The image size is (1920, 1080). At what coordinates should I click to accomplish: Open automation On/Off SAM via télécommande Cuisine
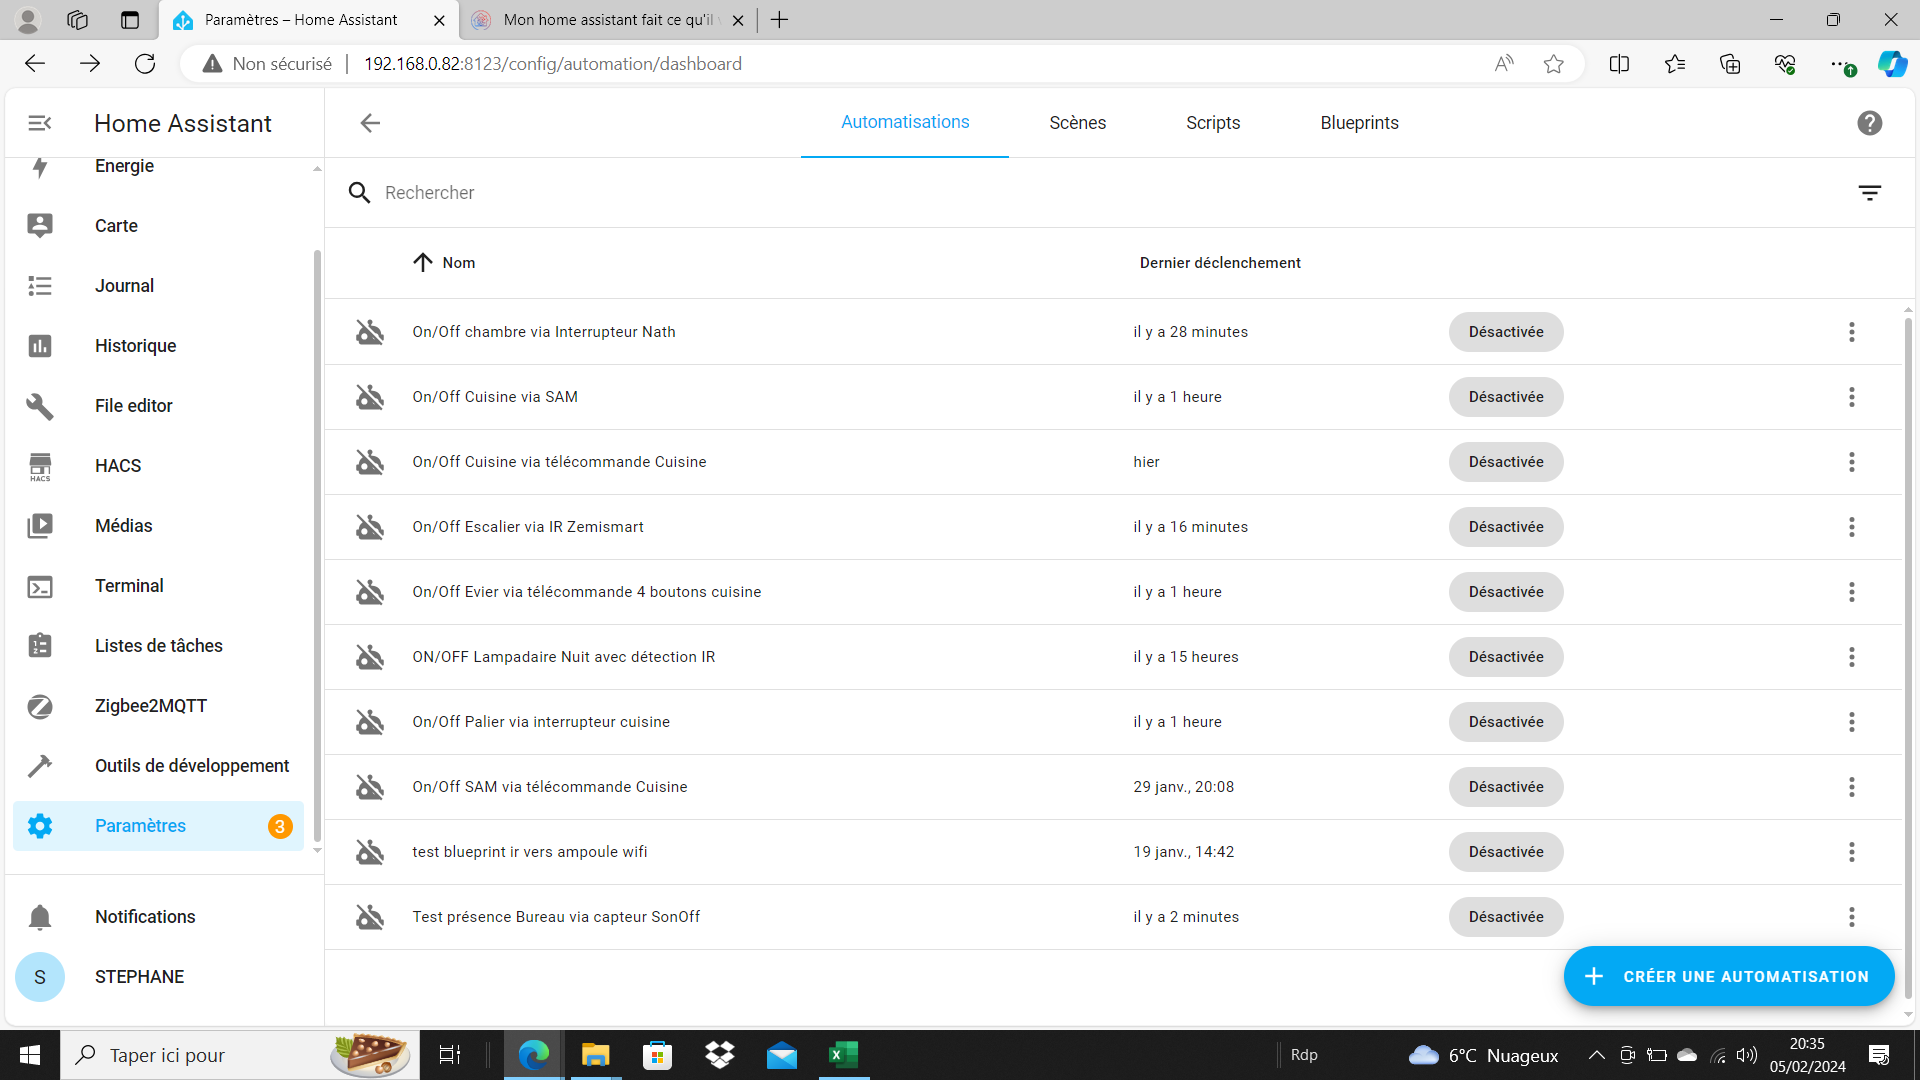[x=550, y=787]
